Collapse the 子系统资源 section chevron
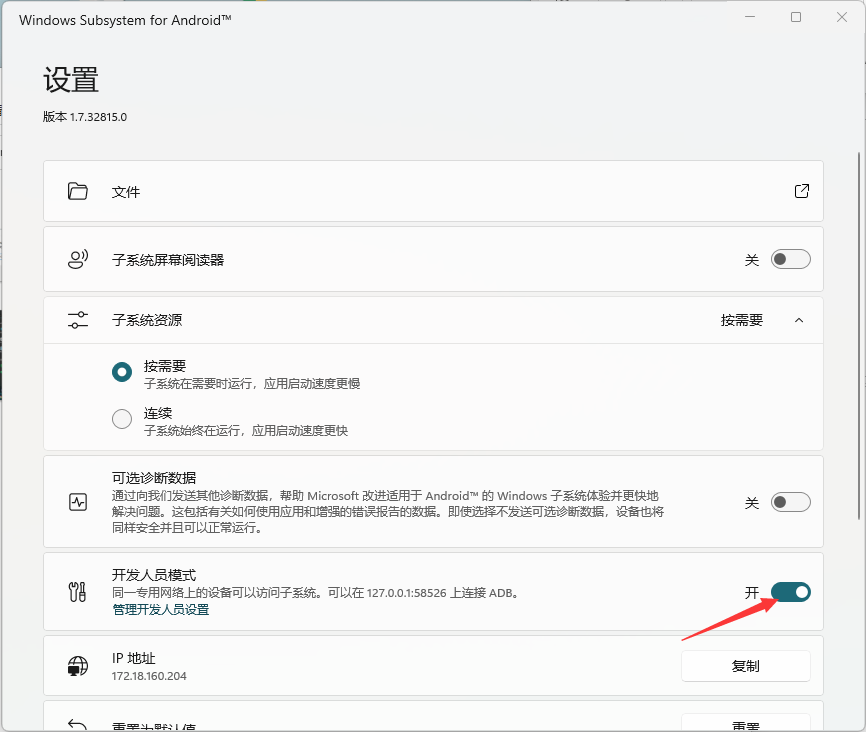 [x=799, y=320]
